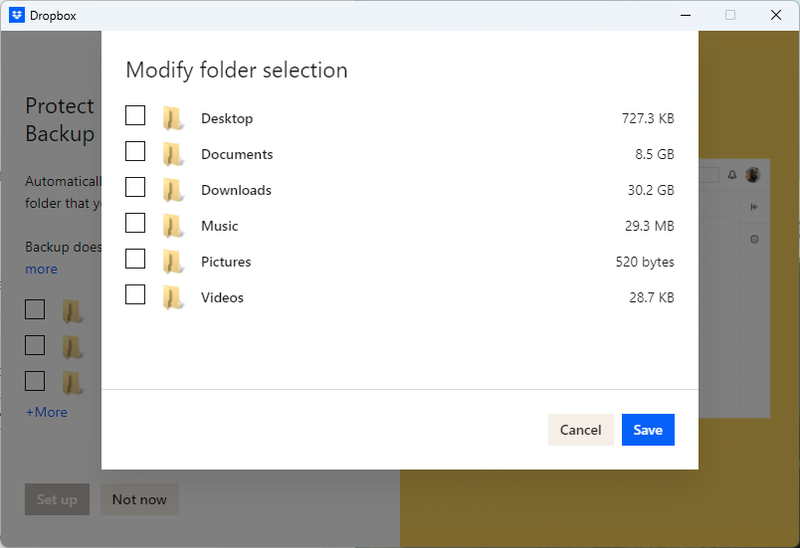Save the folder selection
The height and width of the screenshot is (548, 800).
pyautogui.click(x=648, y=430)
